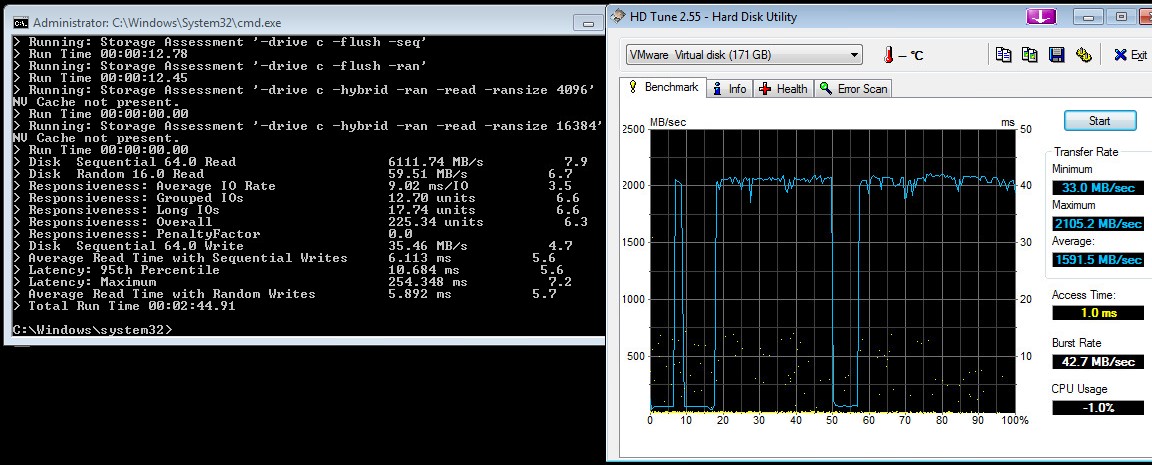Image resolution: width=1152 pixels, height=465 pixels.
Task: Minimize the cmd.exe window
Action: point(588,23)
